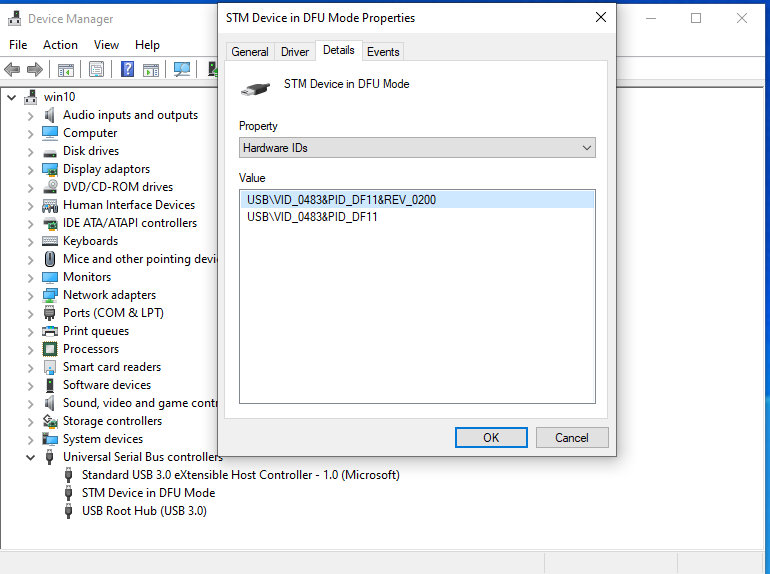Collapse the Universal Serial Bus controllers node

(x=30, y=457)
